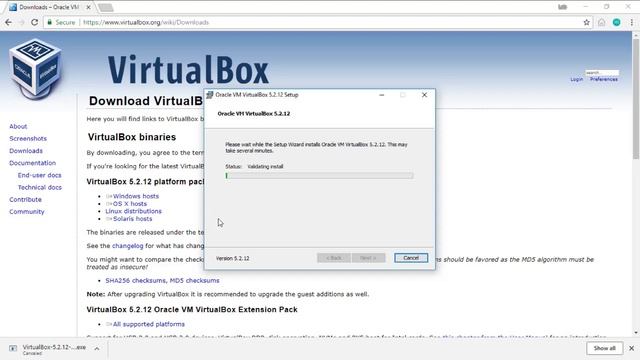Open Documentation in the sidebar

[32, 163]
